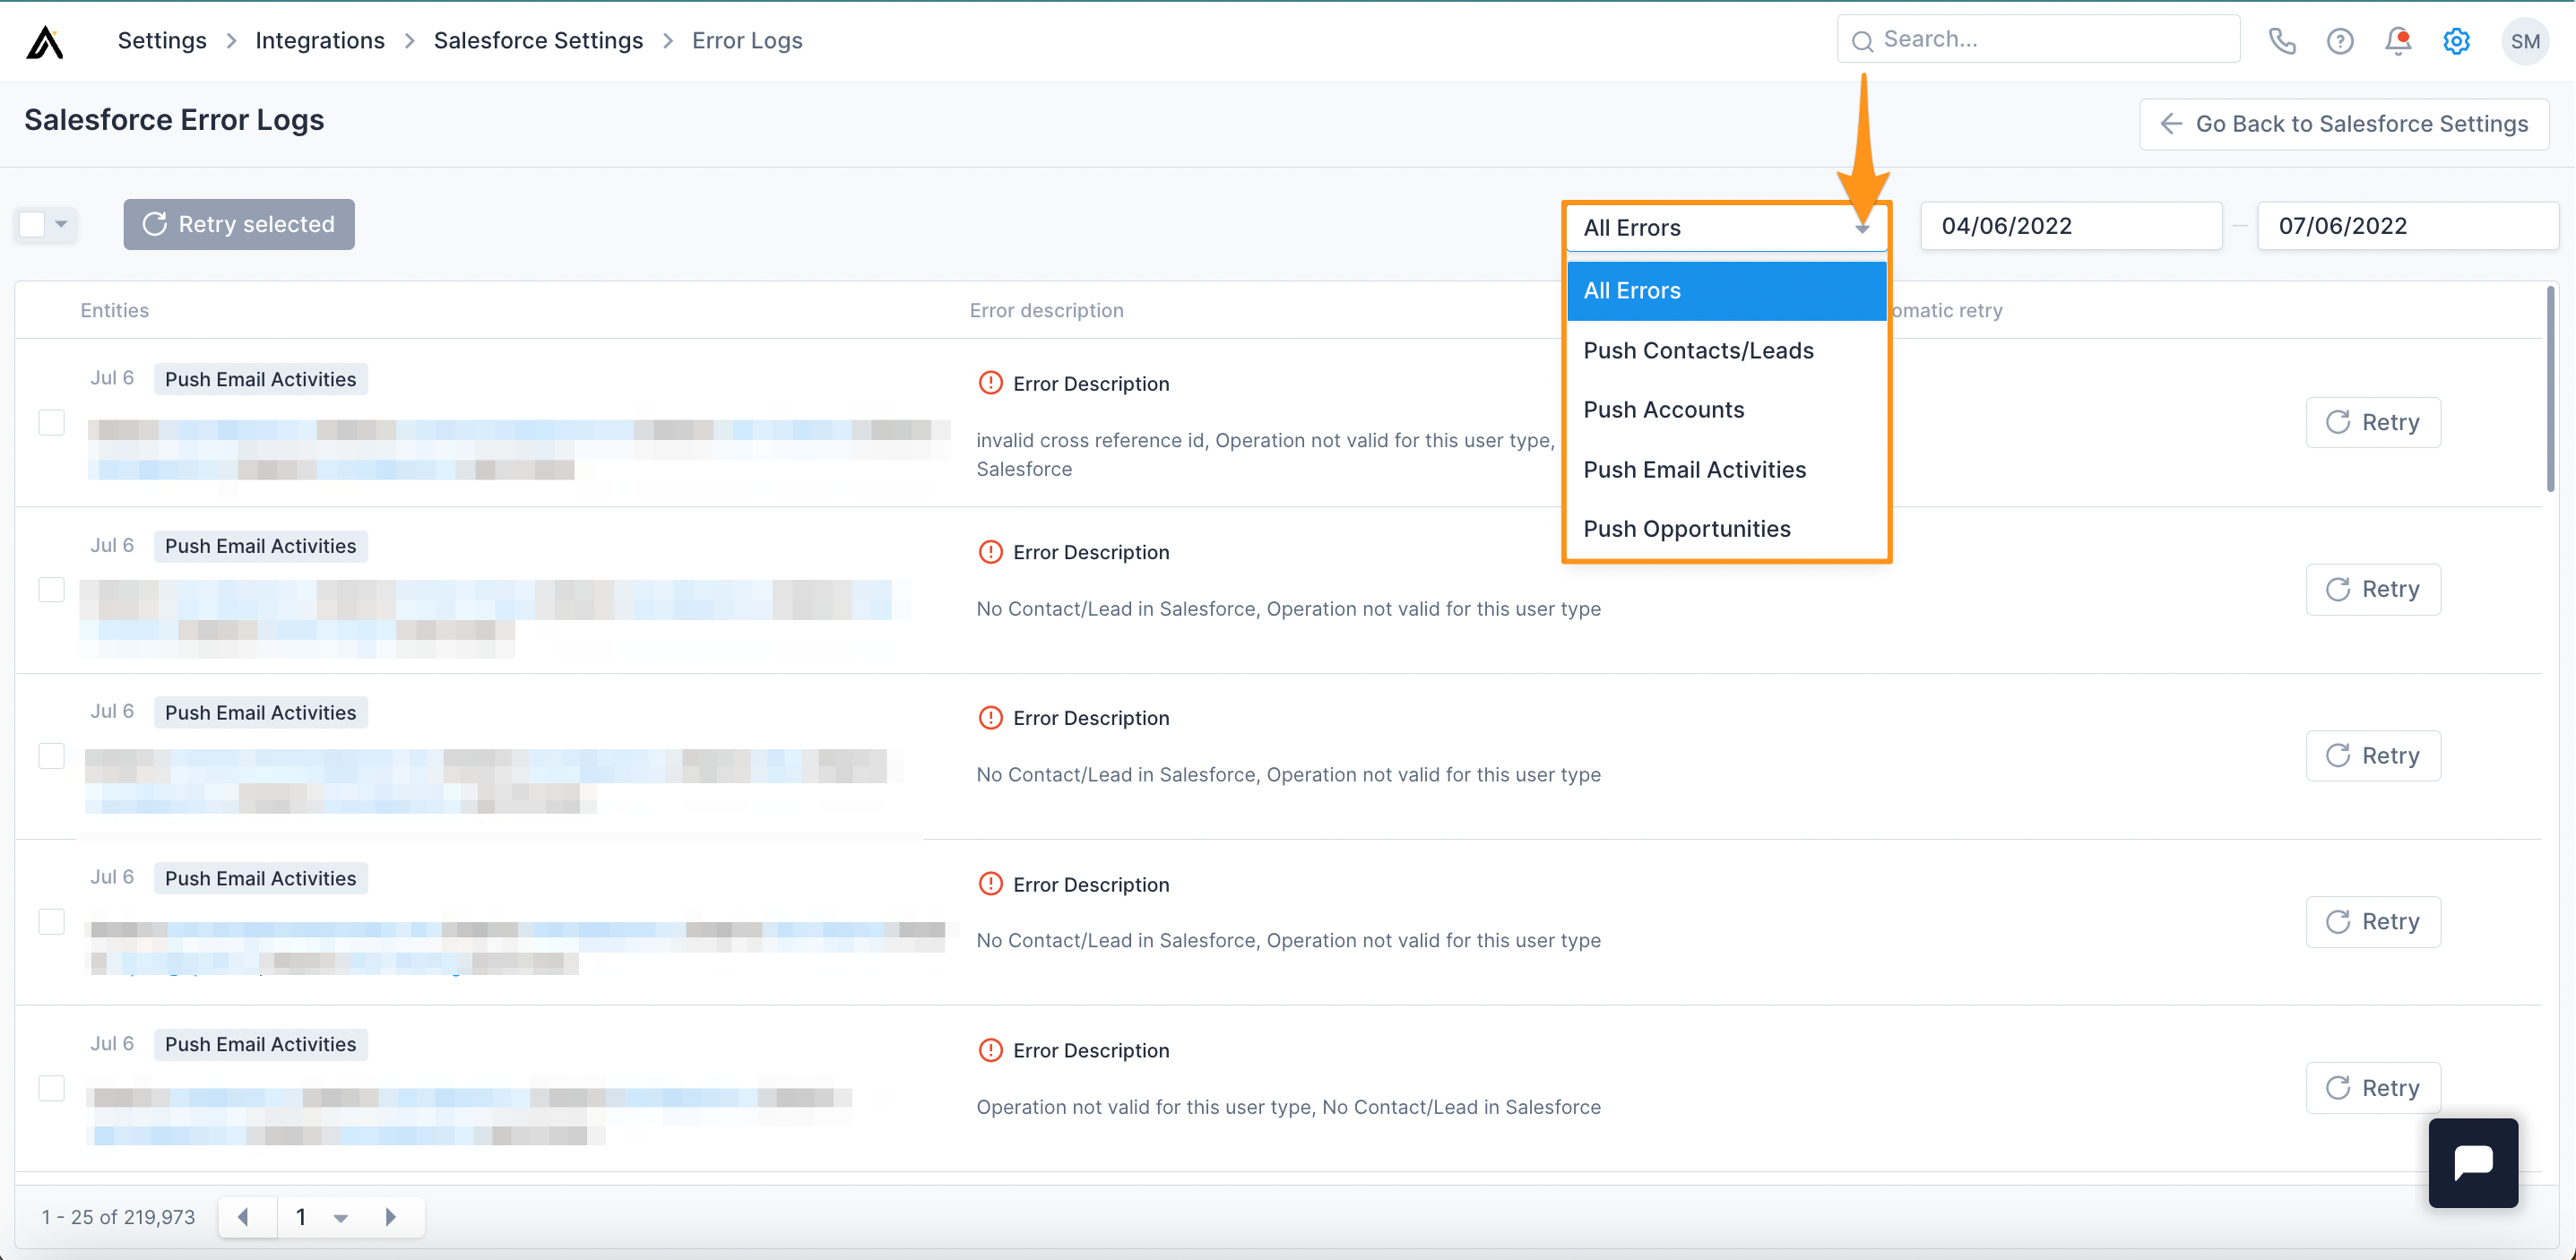Select the first Jul 6 row checkbox
This screenshot has height=1260, width=2576.
point(52,422)
